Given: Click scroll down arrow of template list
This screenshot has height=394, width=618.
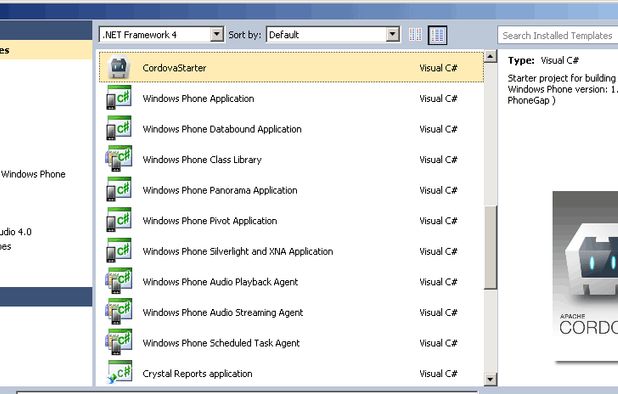Looking at the screenshot, I should [490, 380].
